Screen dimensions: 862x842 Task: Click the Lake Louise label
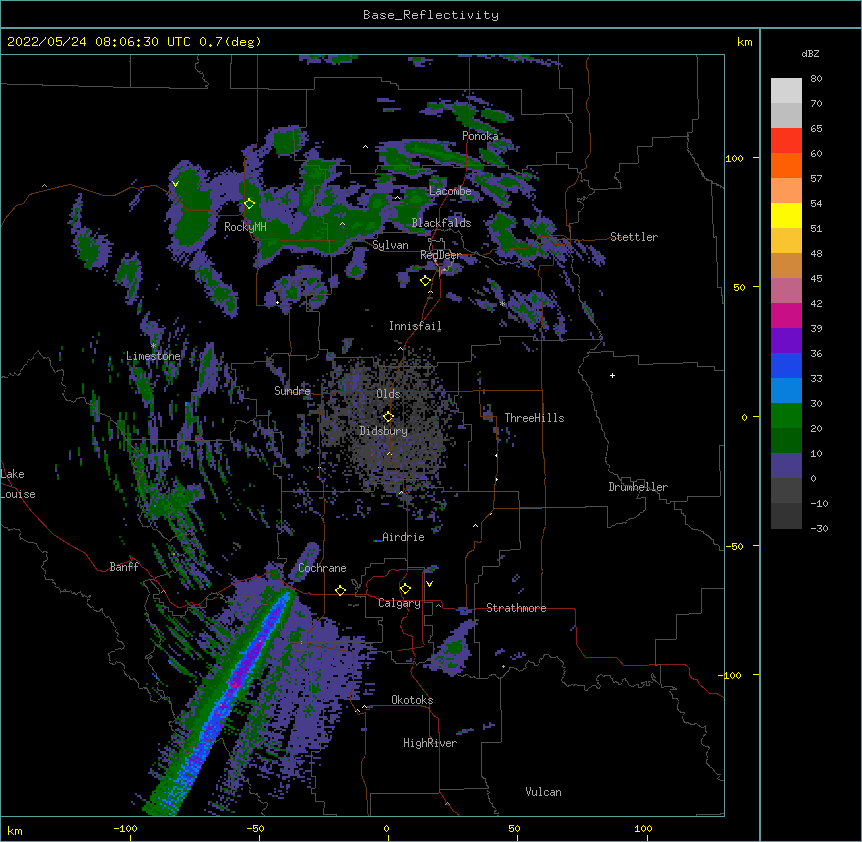(18, 484)
